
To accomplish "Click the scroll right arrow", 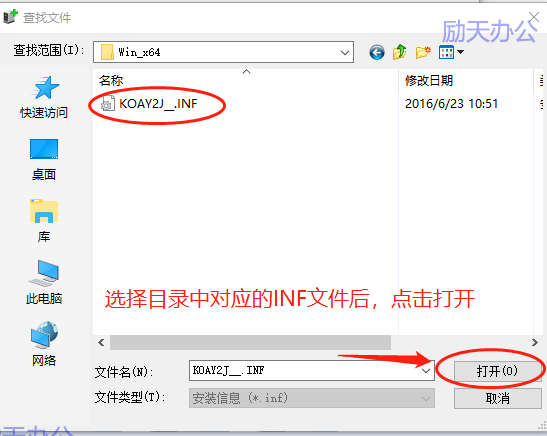I will (x=534, y=343).
